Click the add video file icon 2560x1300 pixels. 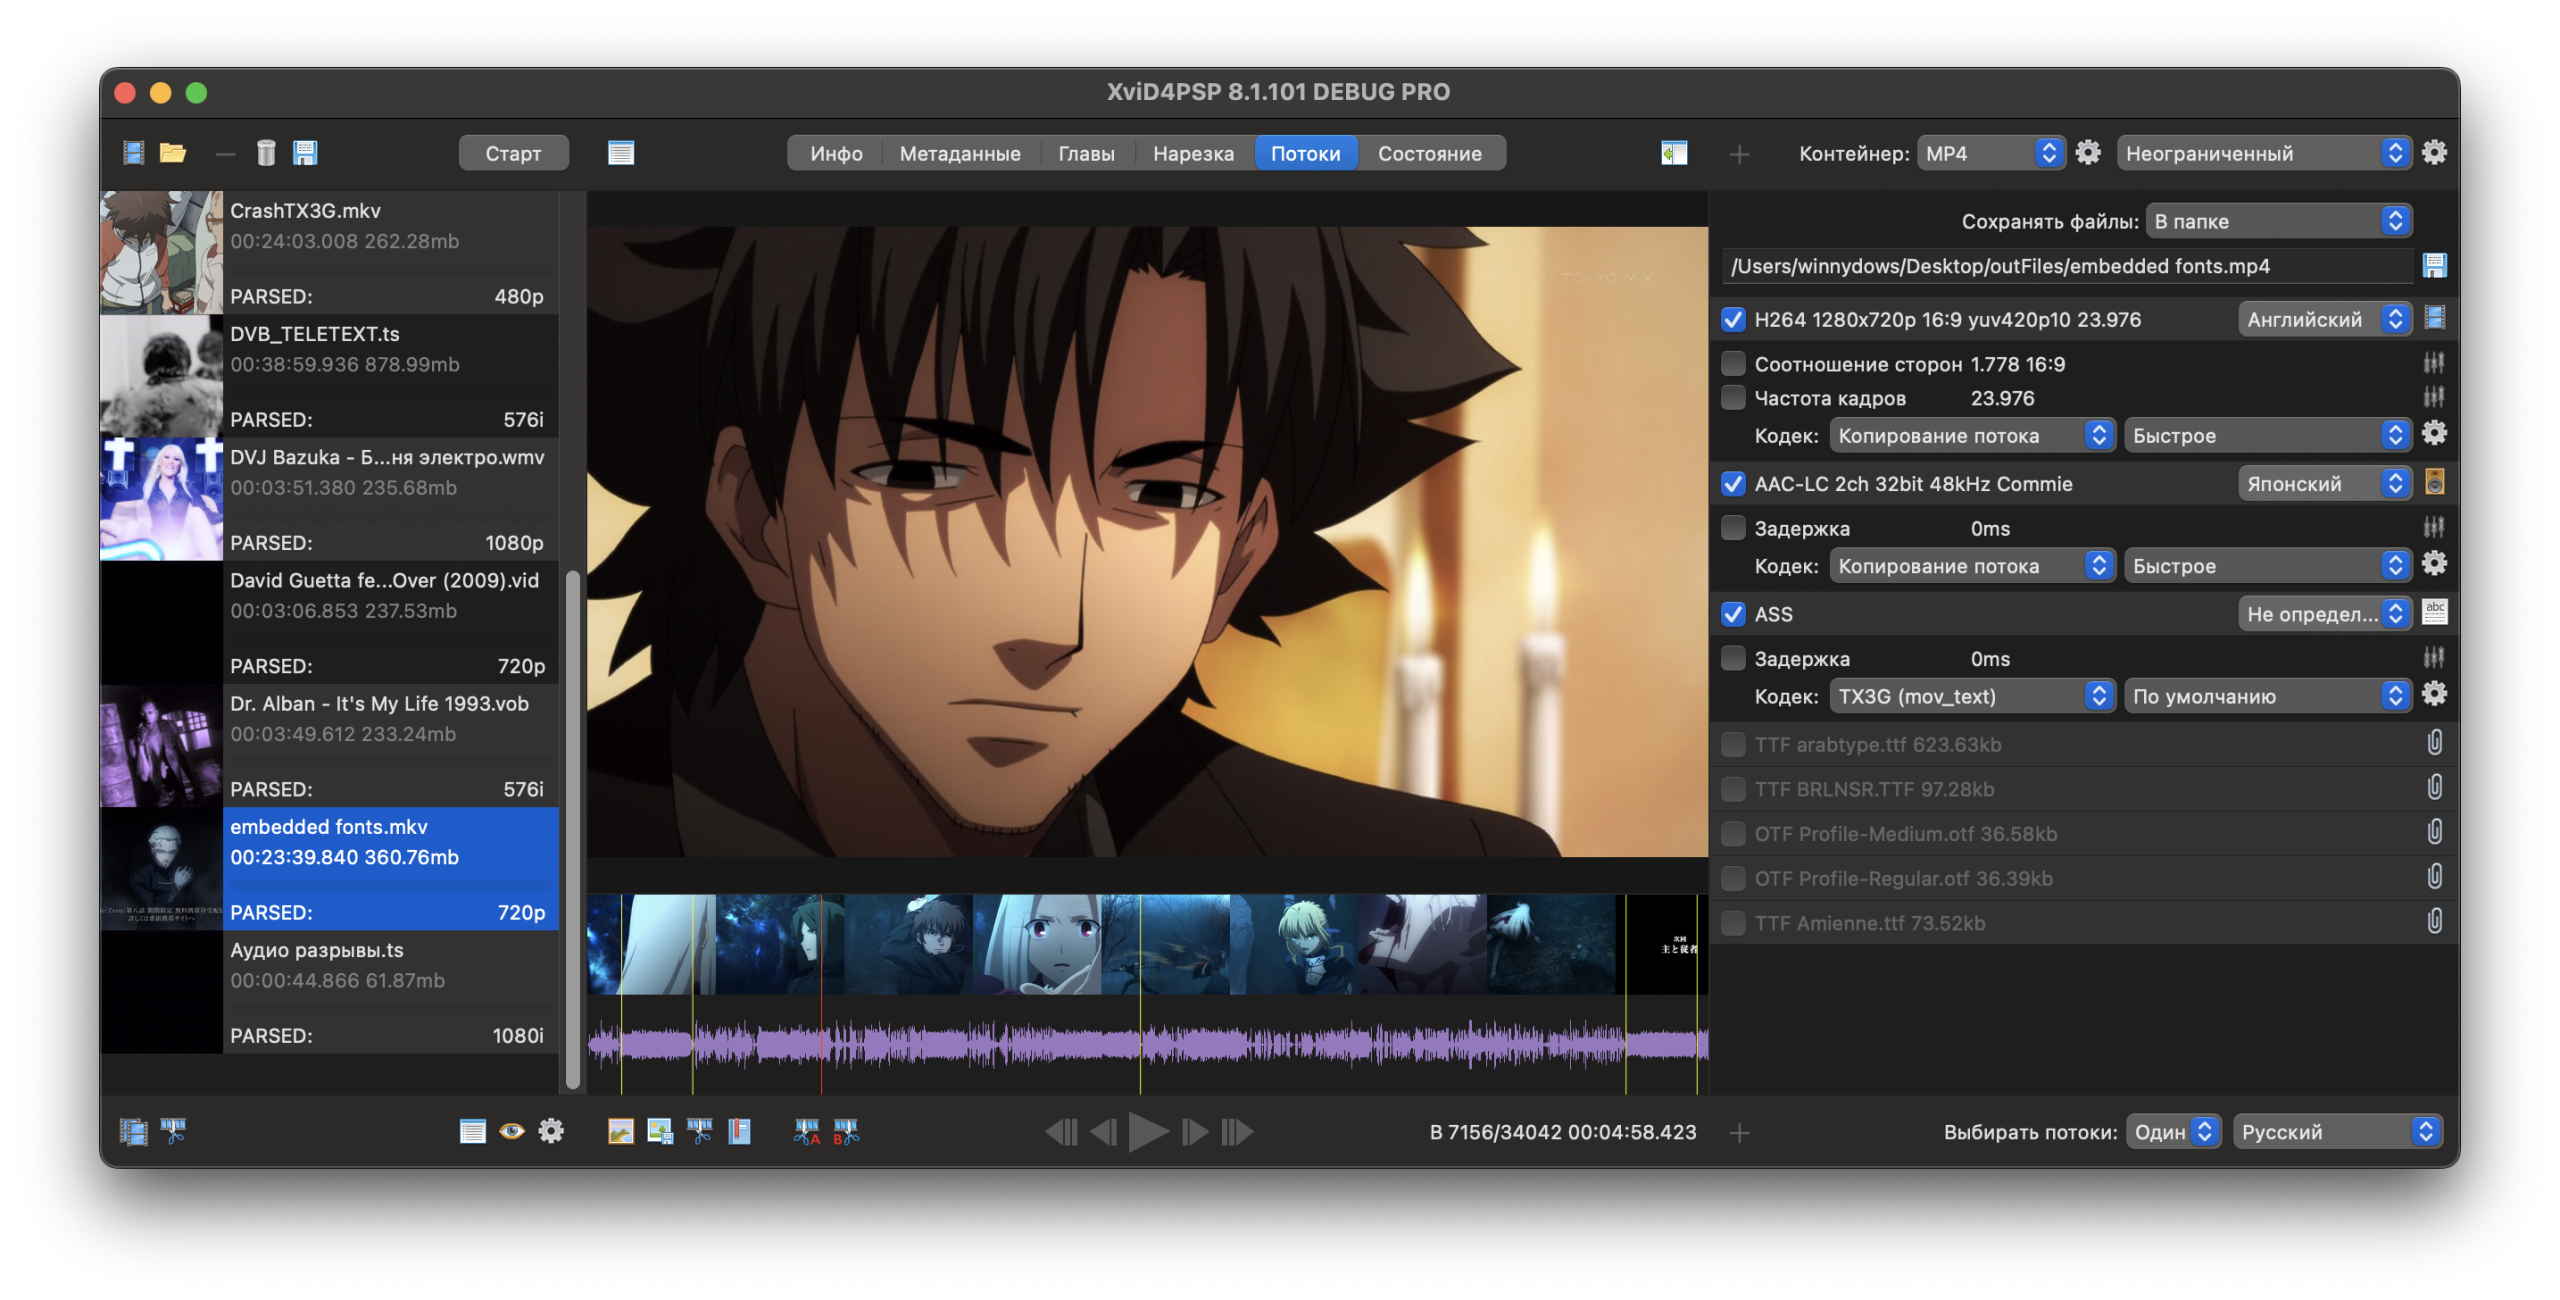click(x=133, y=152)
